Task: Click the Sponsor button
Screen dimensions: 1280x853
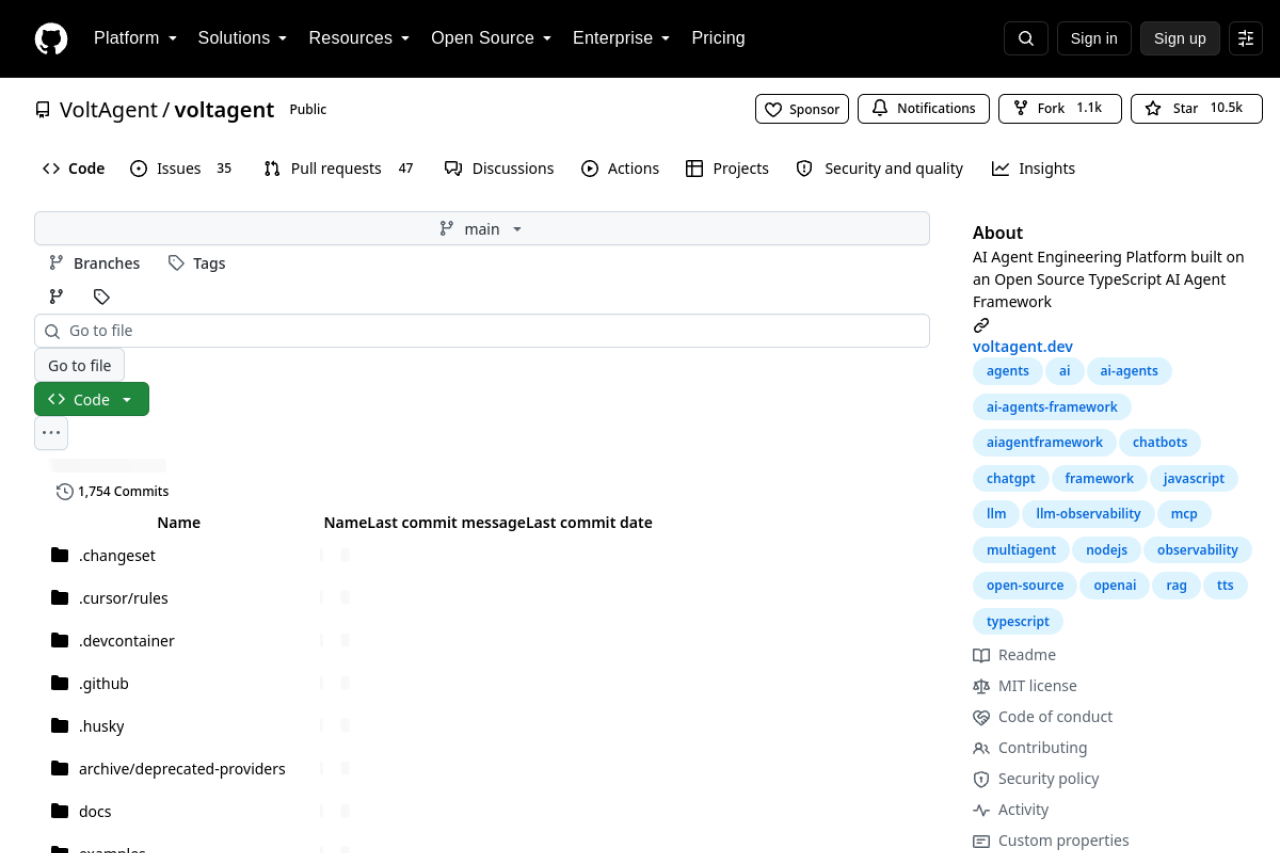Action: (802, 109)
